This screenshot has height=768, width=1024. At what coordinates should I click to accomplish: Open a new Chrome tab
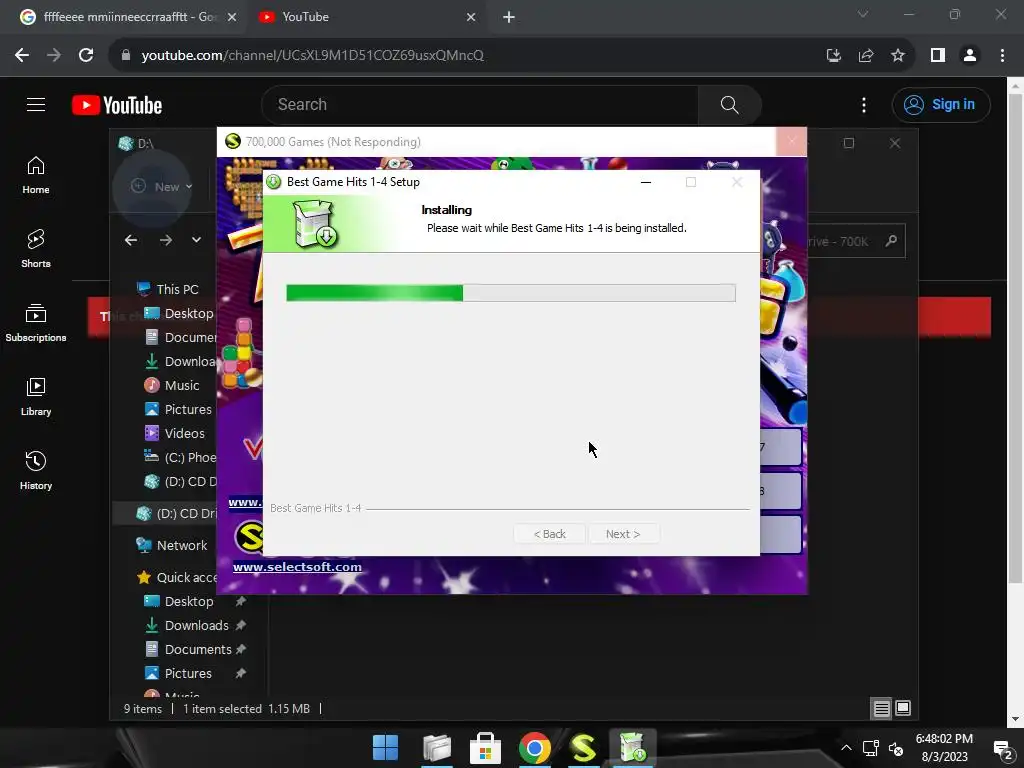pos(509,18)
